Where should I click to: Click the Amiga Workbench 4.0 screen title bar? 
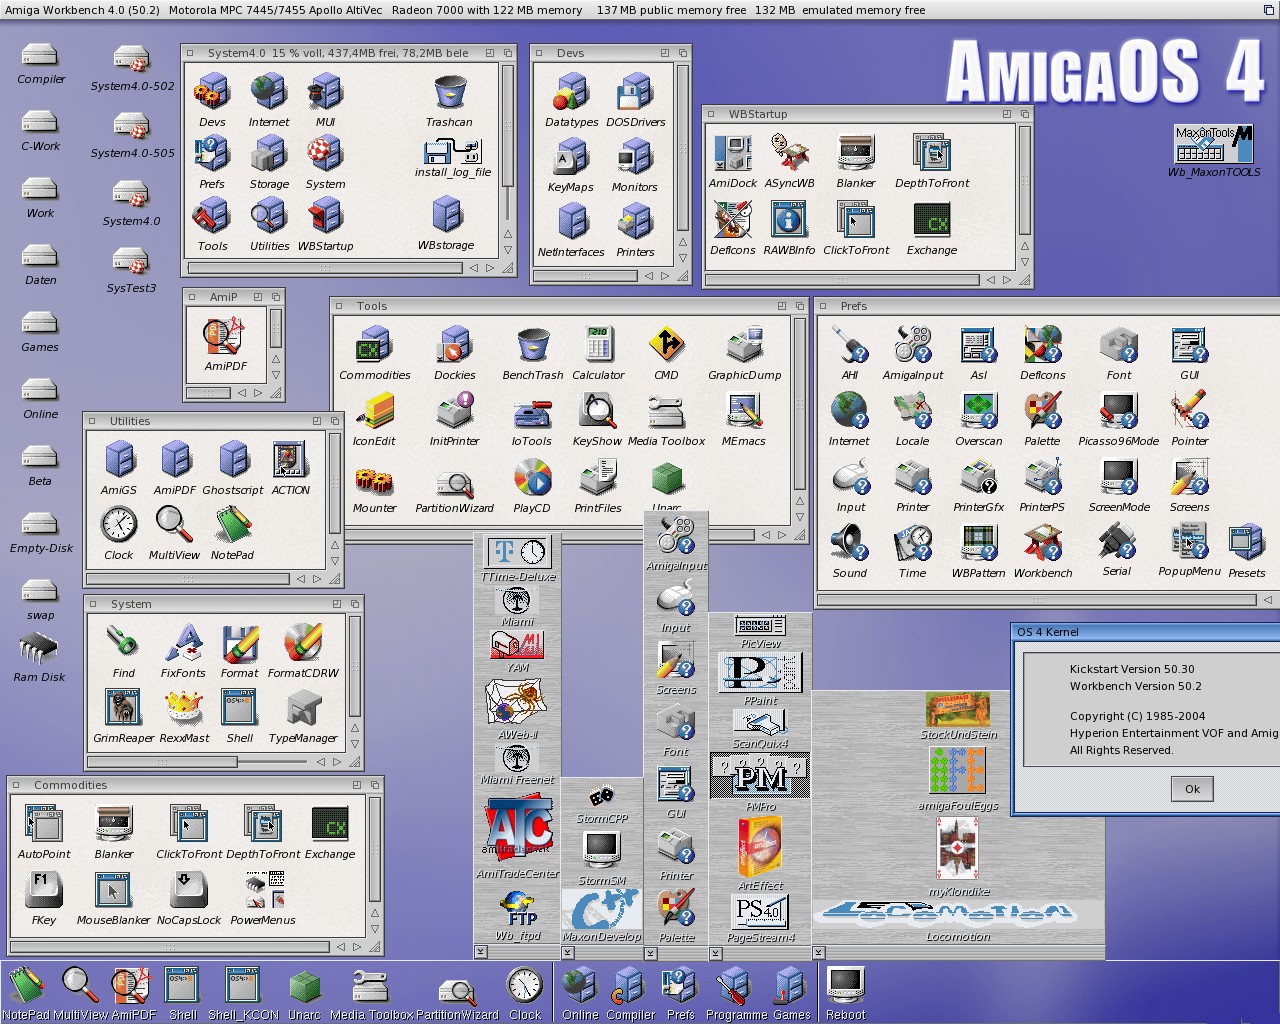[x=640, y=10]
